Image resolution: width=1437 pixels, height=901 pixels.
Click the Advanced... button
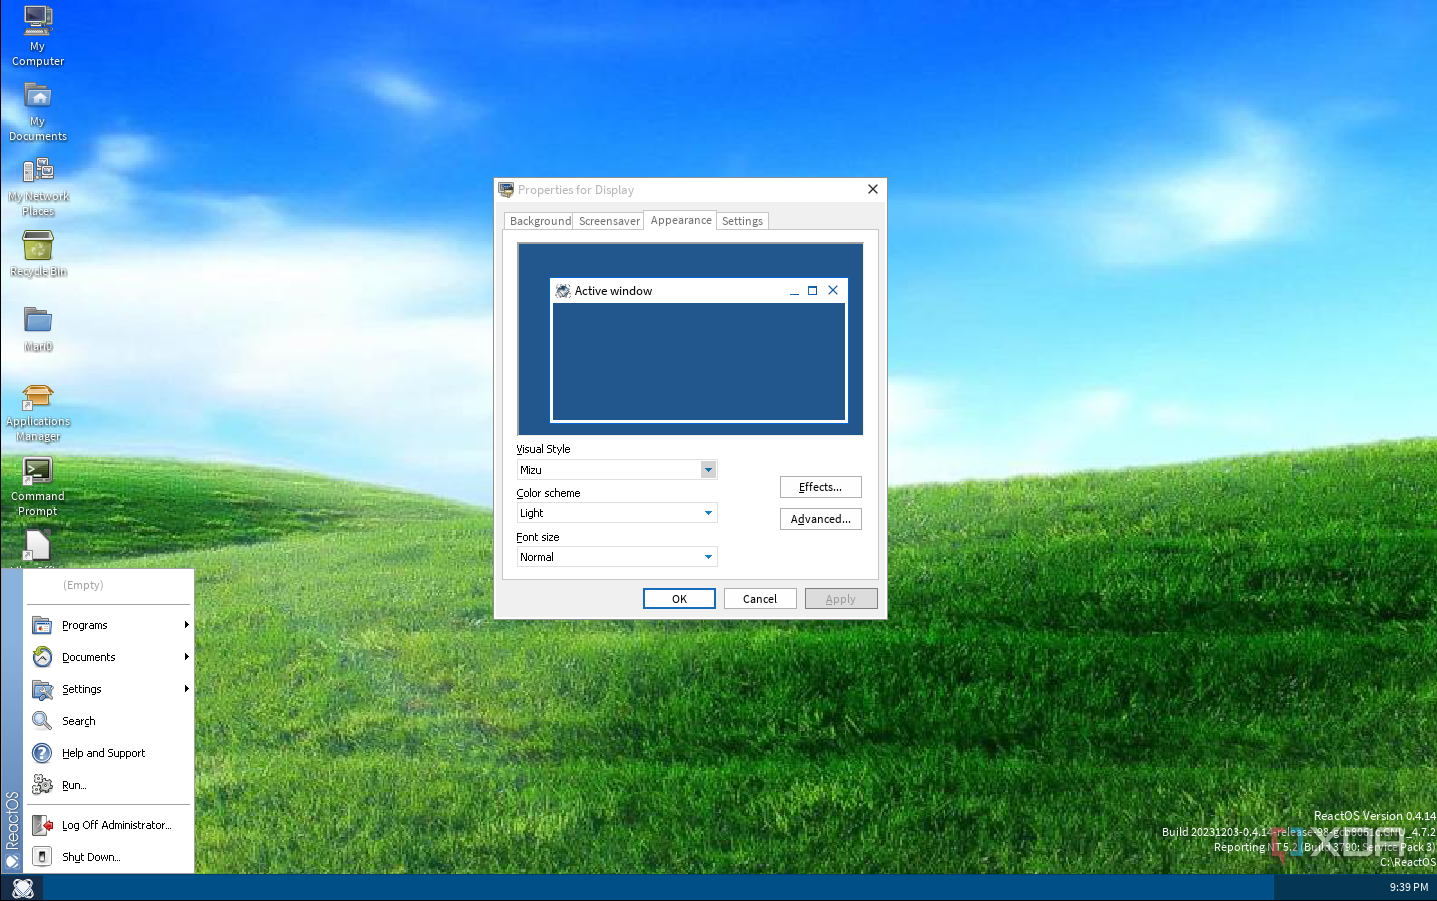pos(820,519)
